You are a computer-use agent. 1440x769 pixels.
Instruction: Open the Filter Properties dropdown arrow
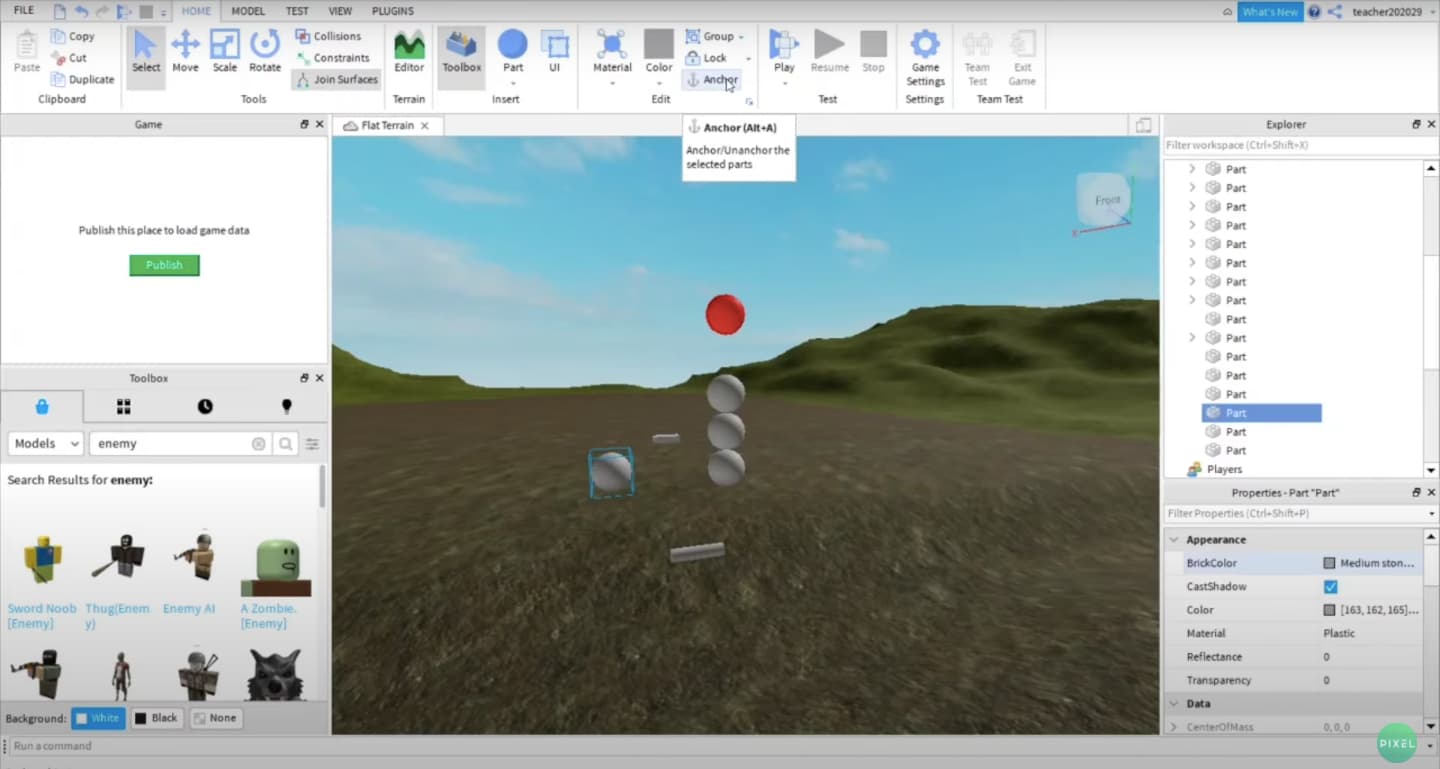tap(1432, 514)
